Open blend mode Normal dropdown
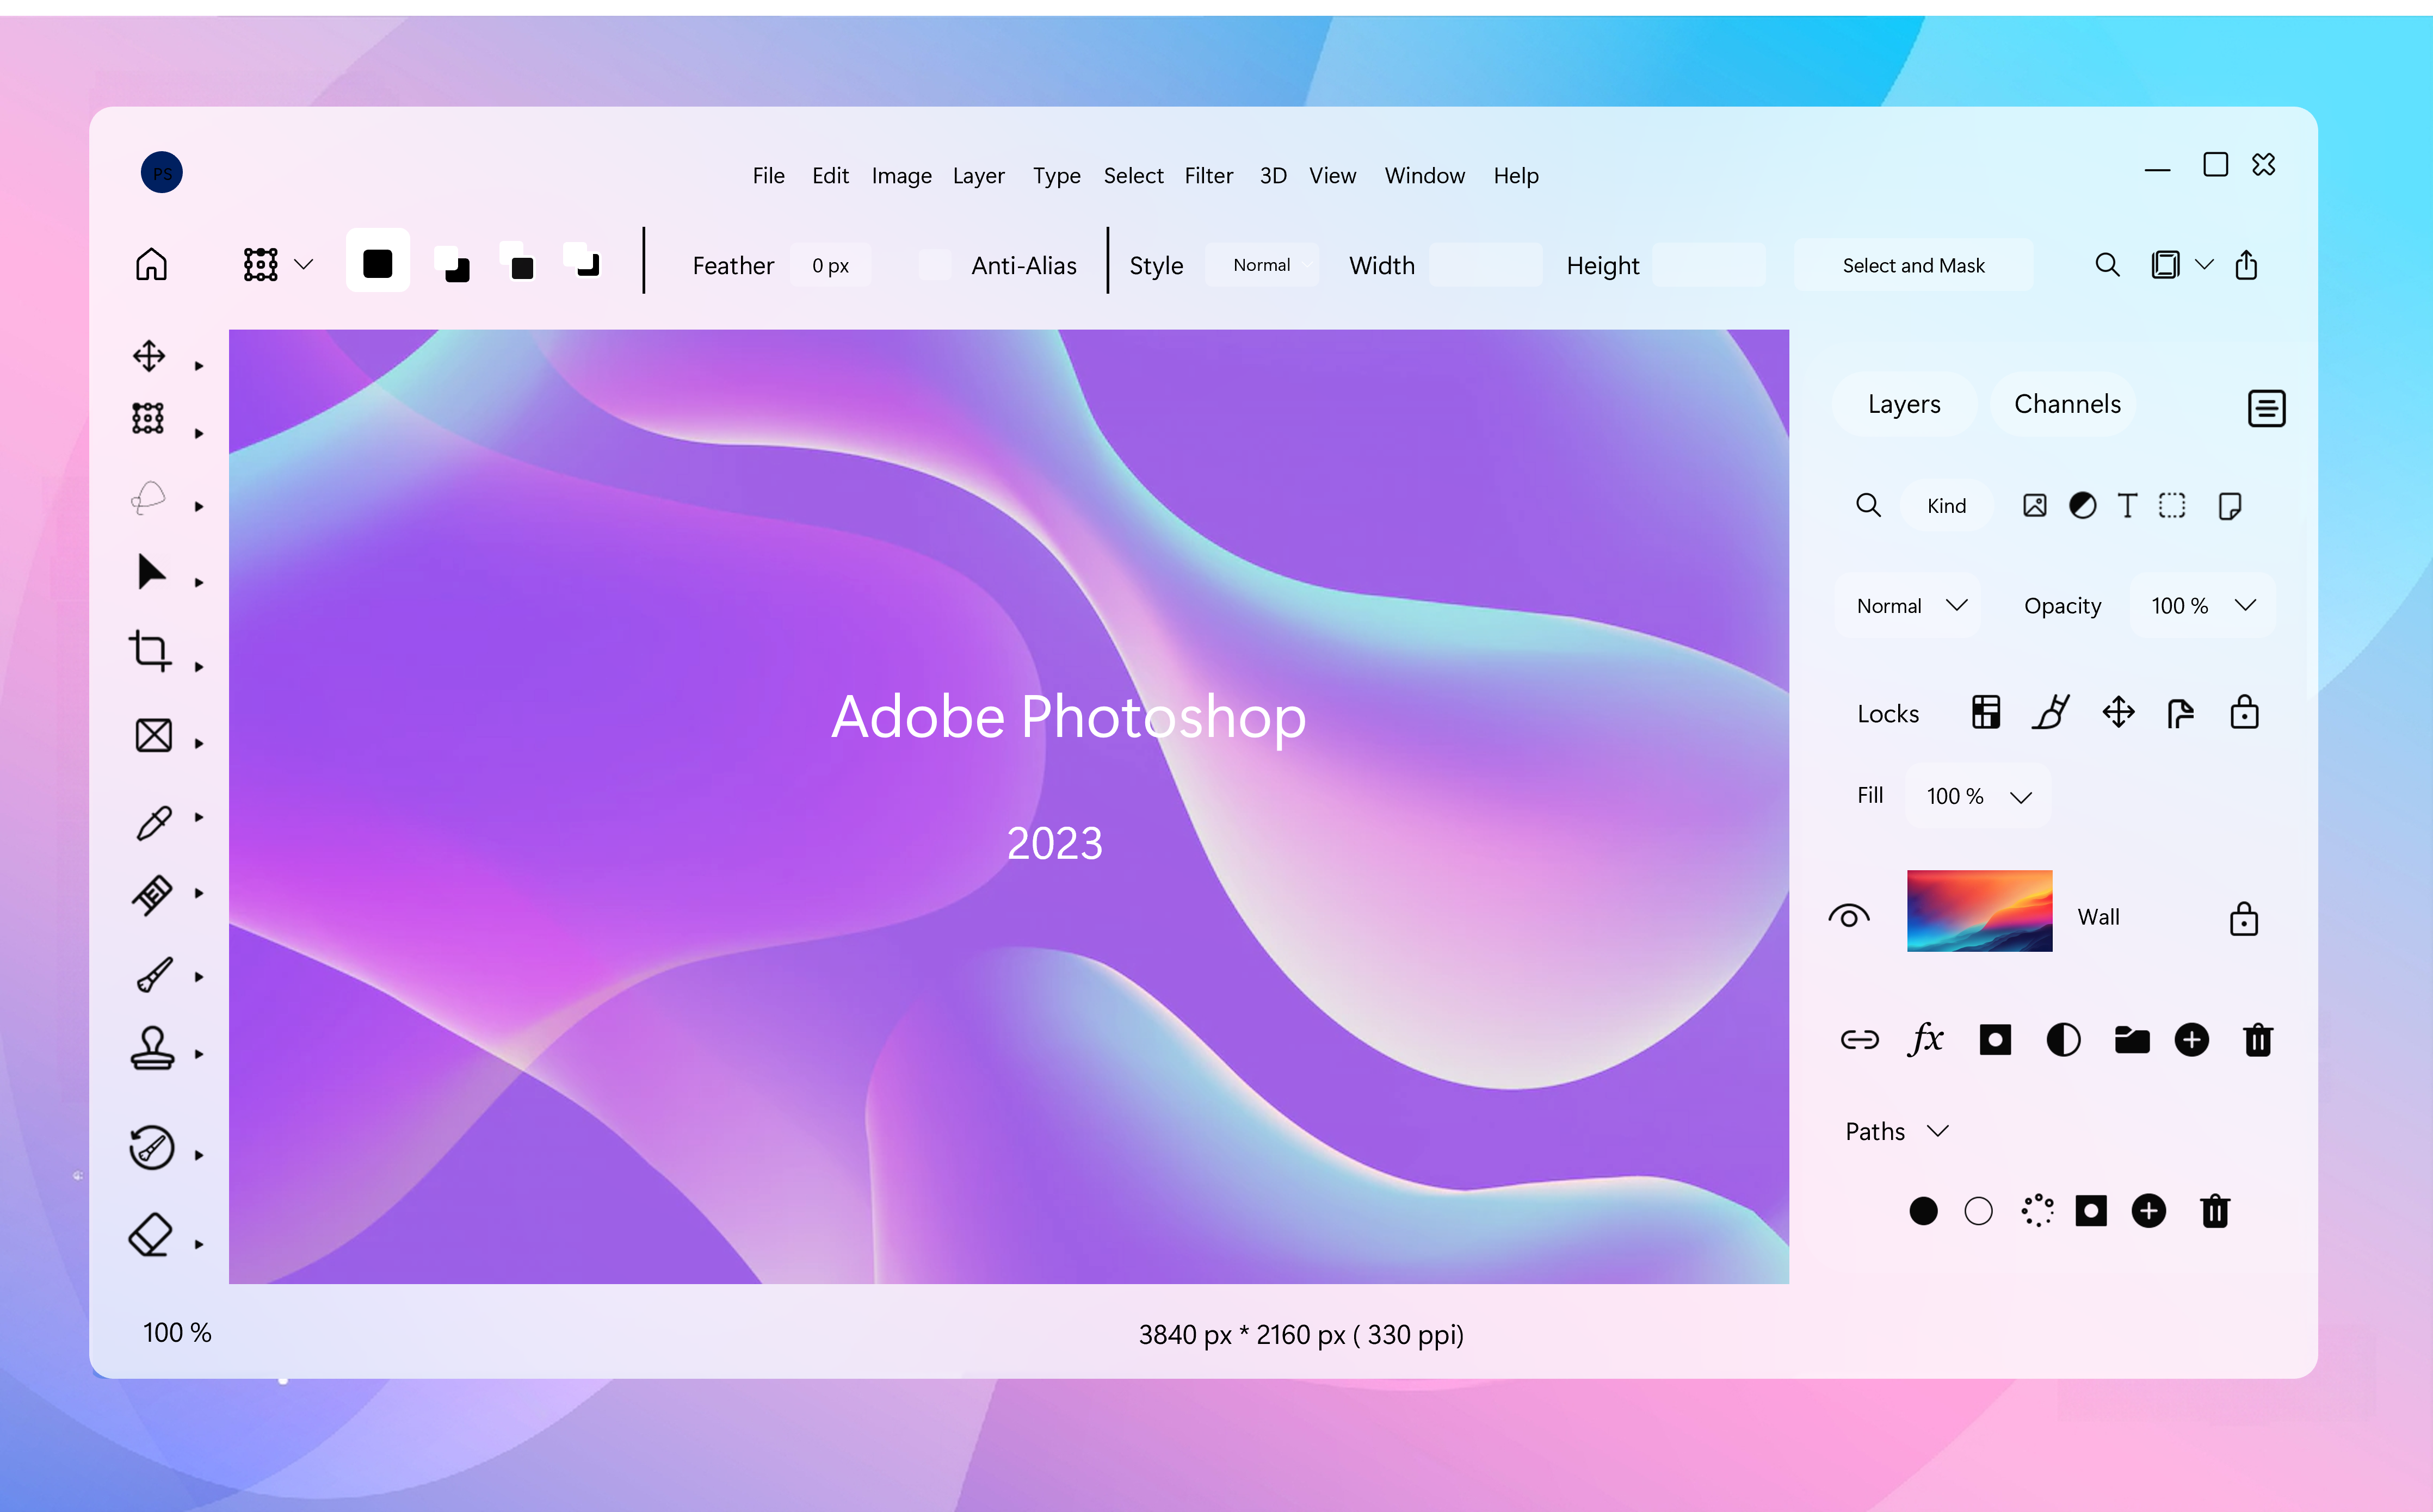The height and width of the screenshot is (1512, 2433). (x=1909, y=606)
